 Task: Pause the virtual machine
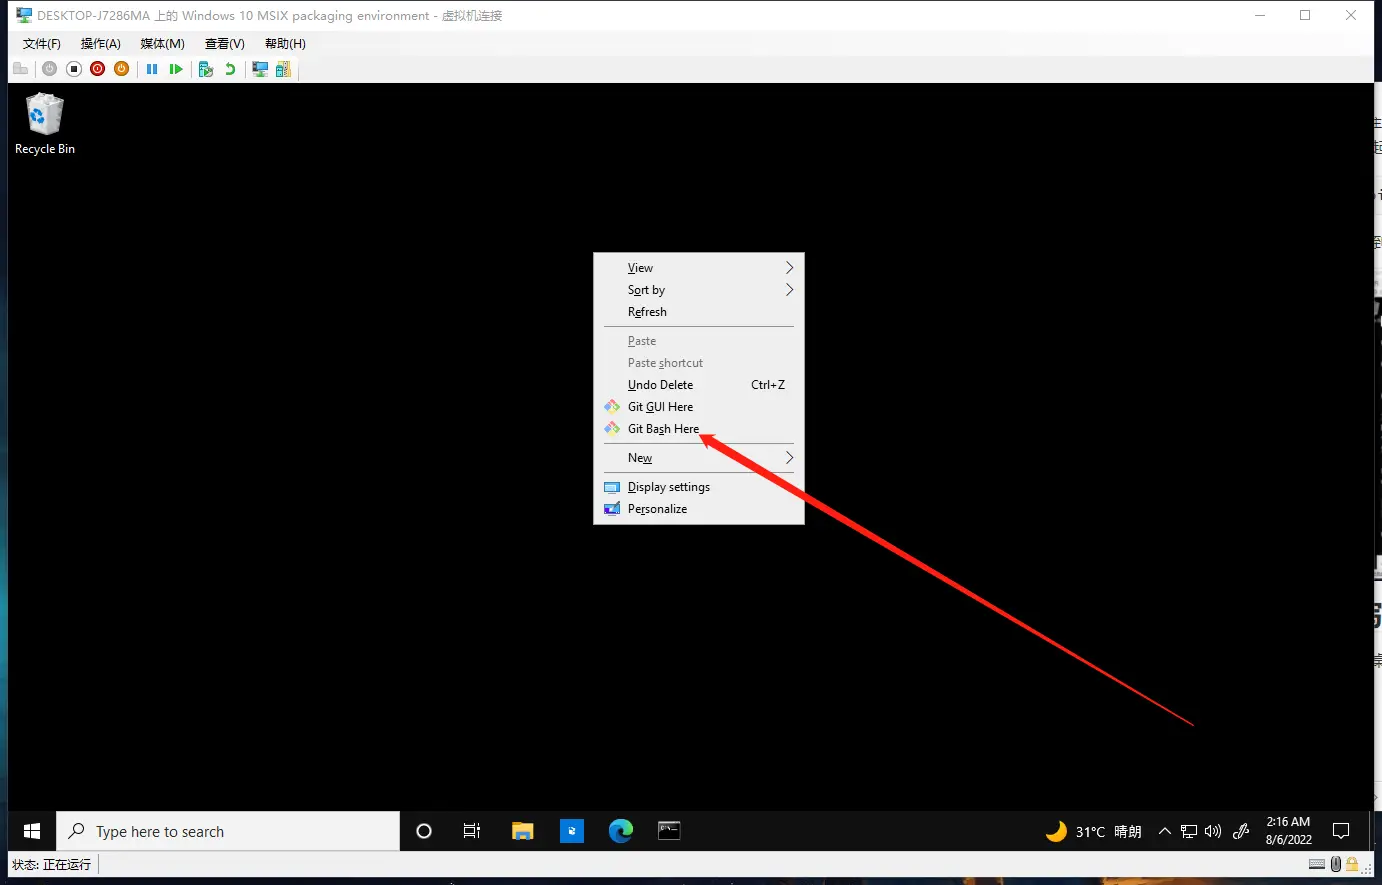pos(152,69)
